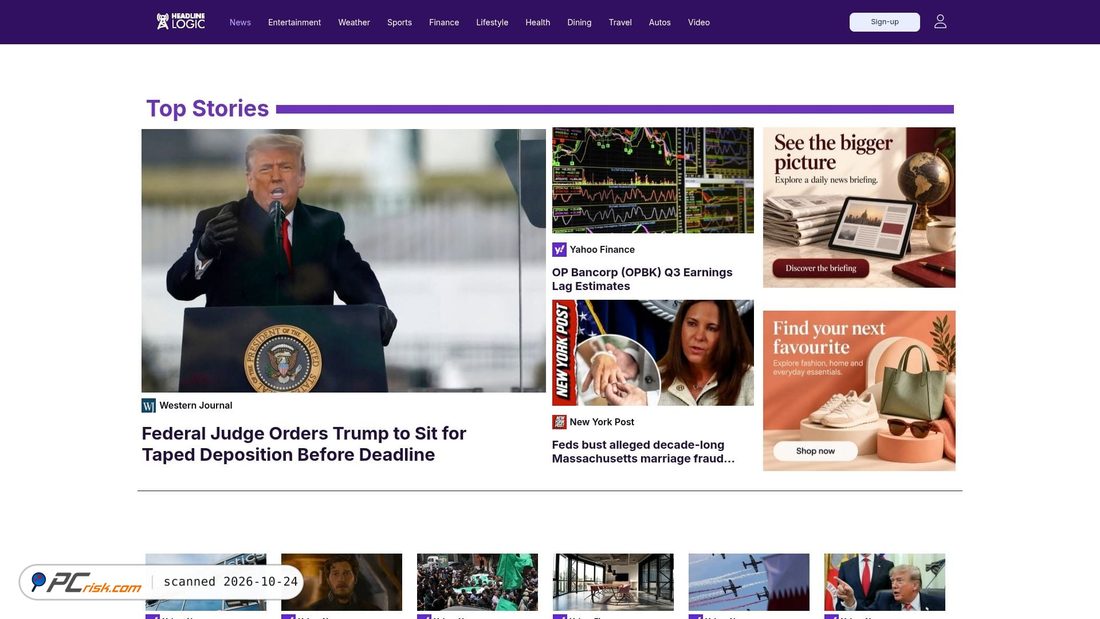Open the Find your next favourite ad
The image size is (1100, 619).
point(859,391)
